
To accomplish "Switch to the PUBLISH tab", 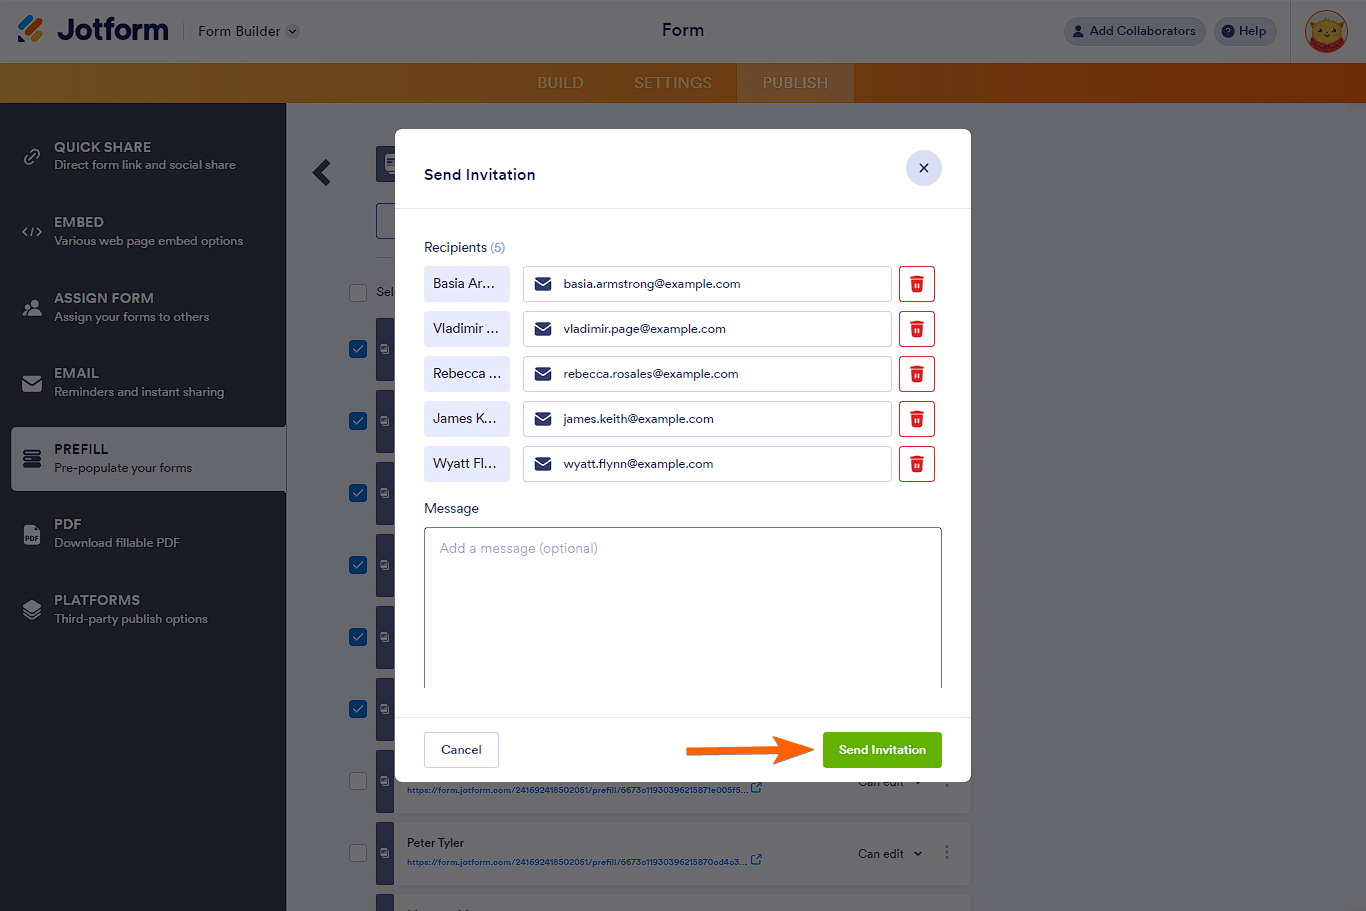I will 795,83.
